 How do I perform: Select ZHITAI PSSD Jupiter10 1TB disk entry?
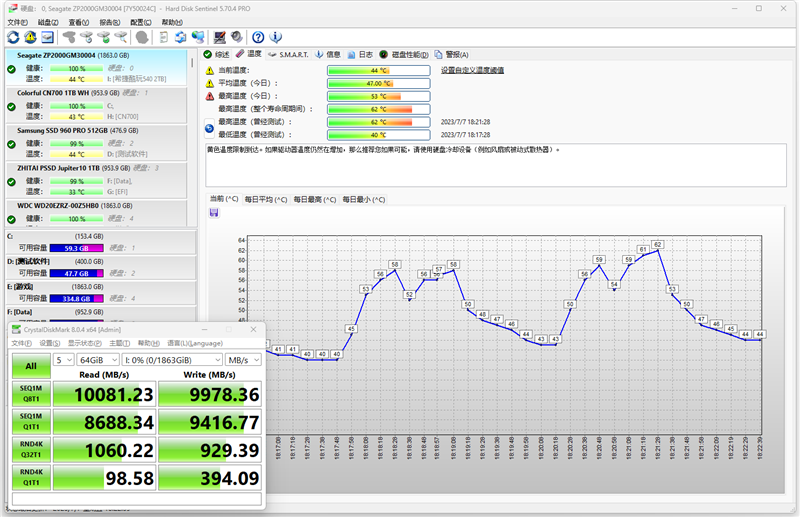(x=96, y=180)
